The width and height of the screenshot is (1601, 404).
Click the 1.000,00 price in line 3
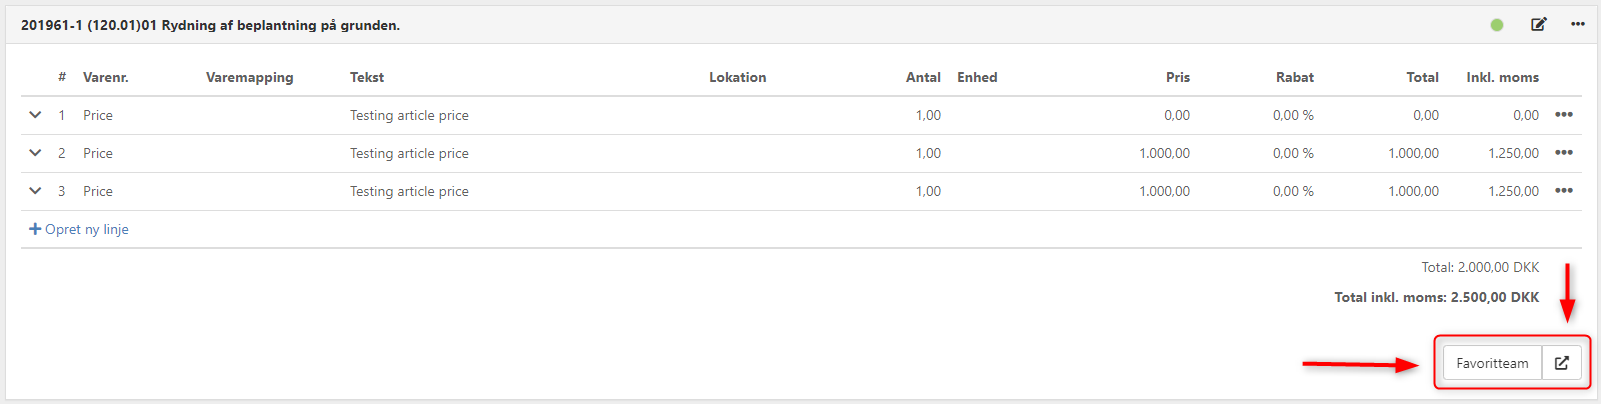pos(1164,191)
